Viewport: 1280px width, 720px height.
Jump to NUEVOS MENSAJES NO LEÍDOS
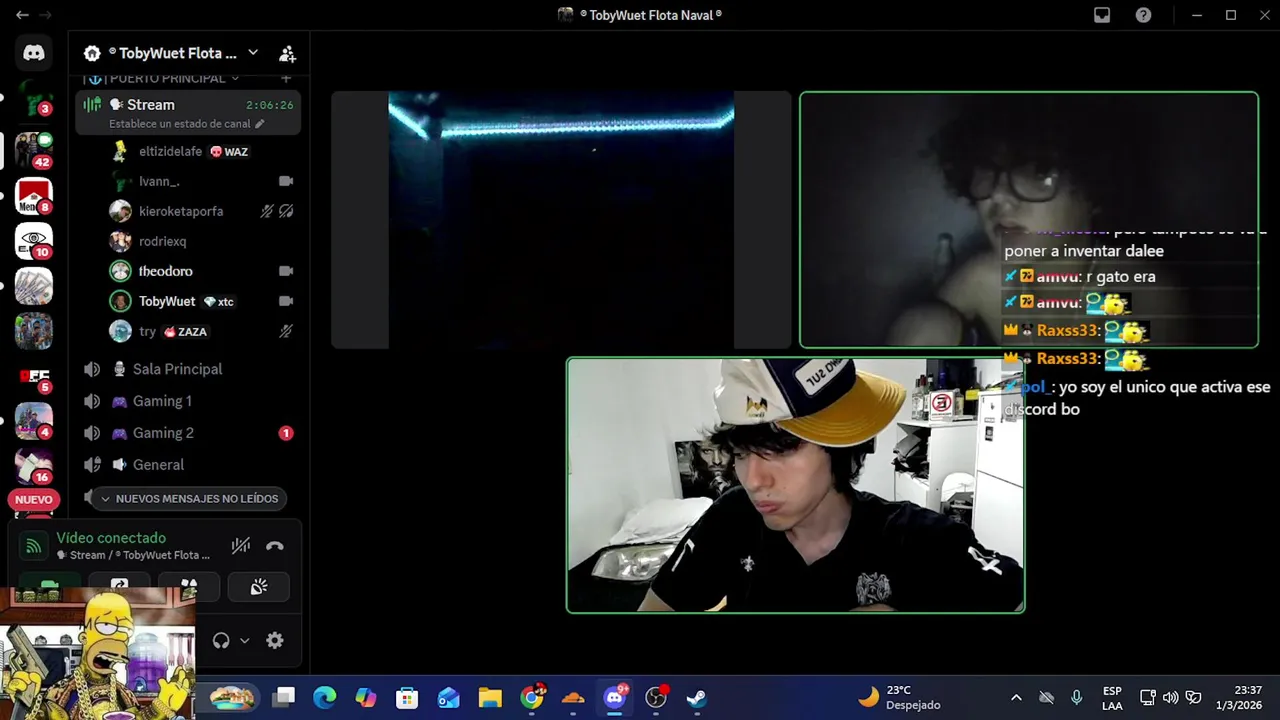point(188,498)
